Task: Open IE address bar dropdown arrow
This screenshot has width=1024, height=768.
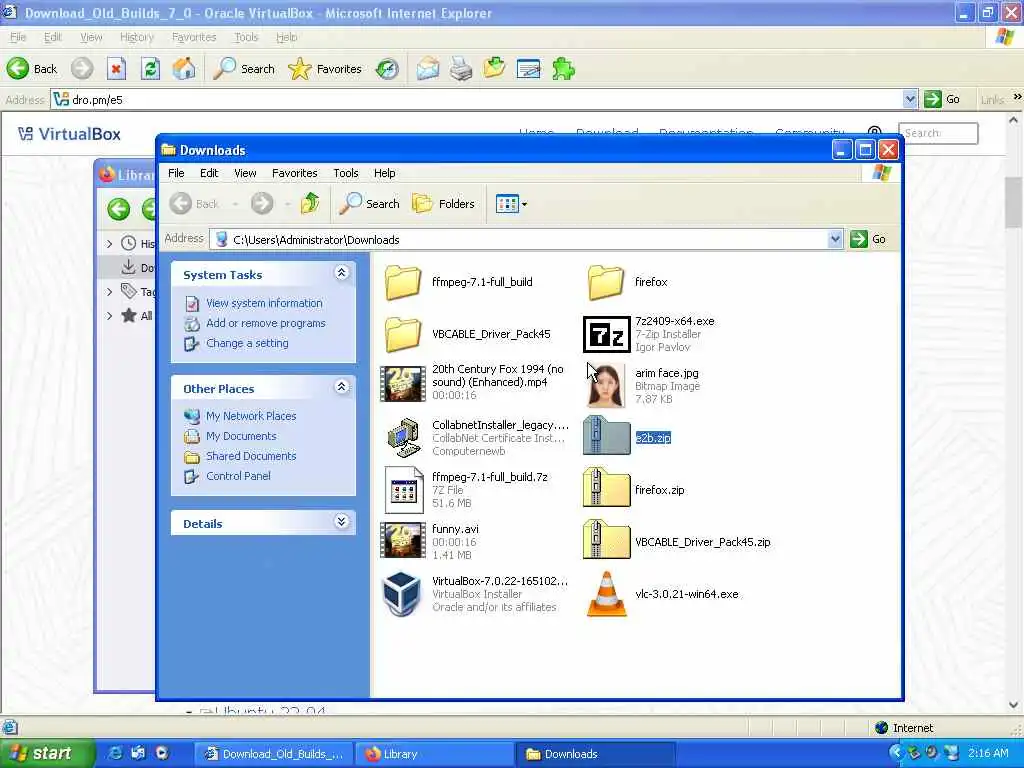Action: coord(910,99)
